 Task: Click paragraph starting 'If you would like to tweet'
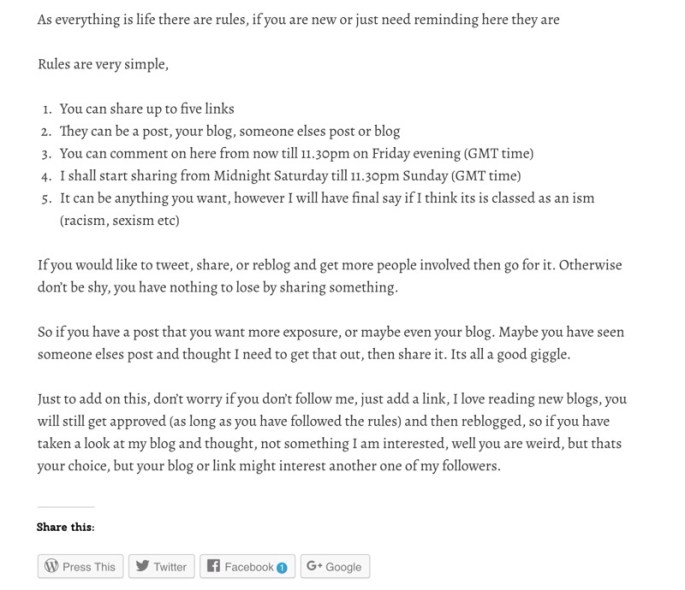click(329, 276)
